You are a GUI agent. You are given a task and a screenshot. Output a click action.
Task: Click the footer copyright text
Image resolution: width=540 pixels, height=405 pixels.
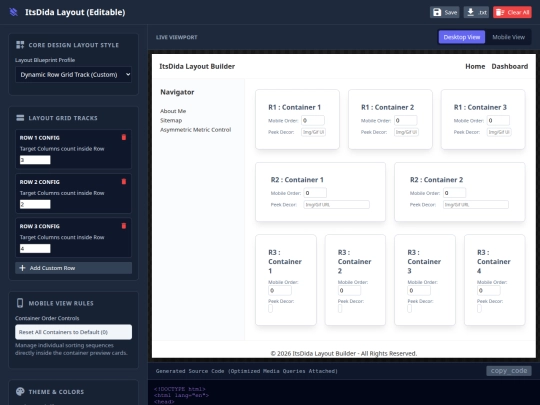(344, 353)
